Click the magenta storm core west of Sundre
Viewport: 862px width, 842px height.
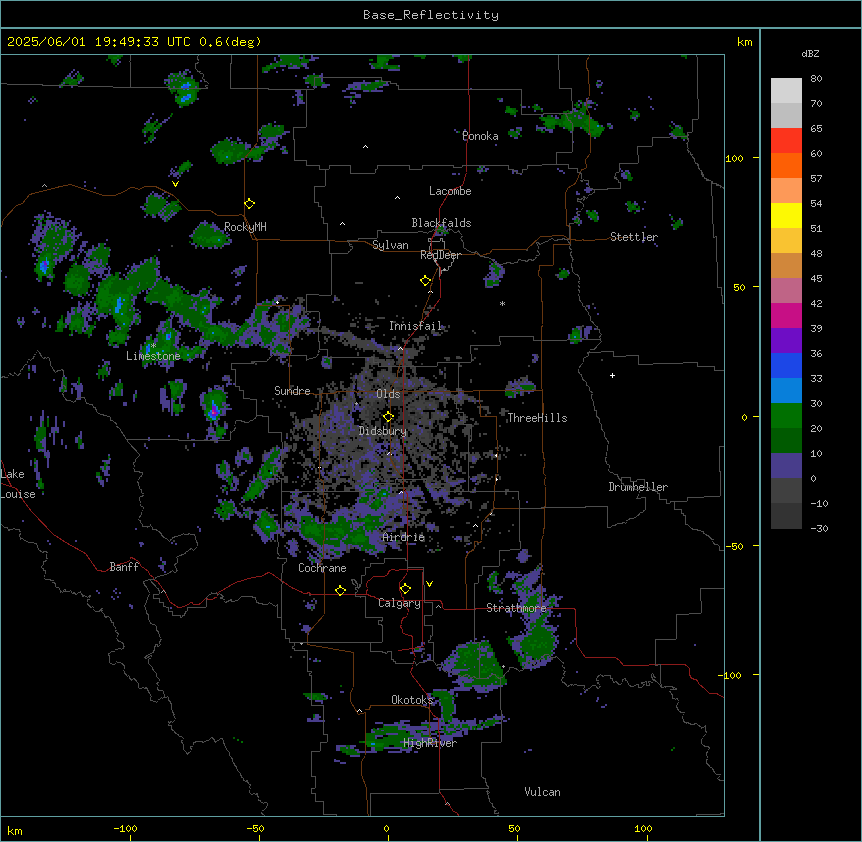[214, 410]
